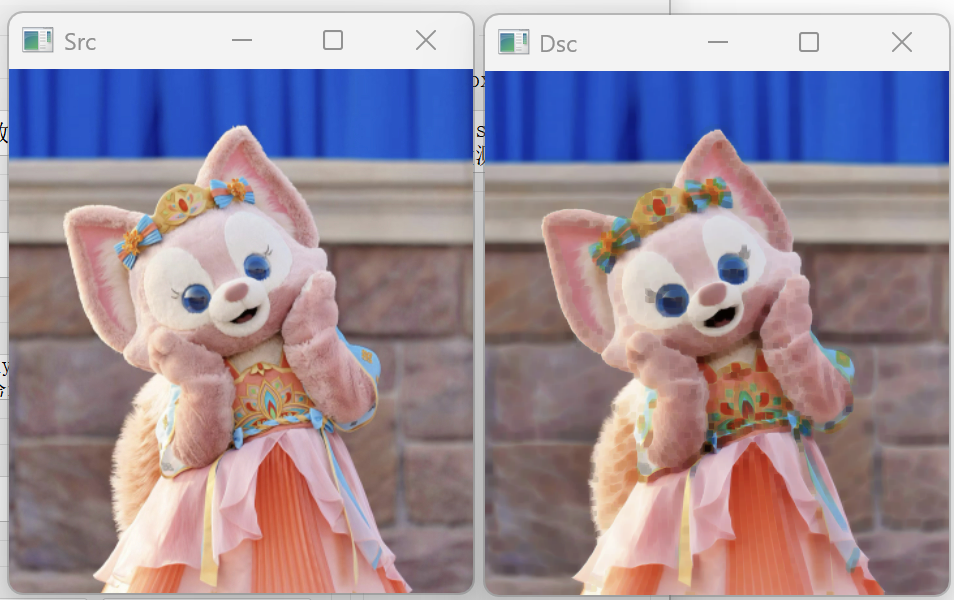
Task: Click the original image in Src window
Action: coord(241,330)
